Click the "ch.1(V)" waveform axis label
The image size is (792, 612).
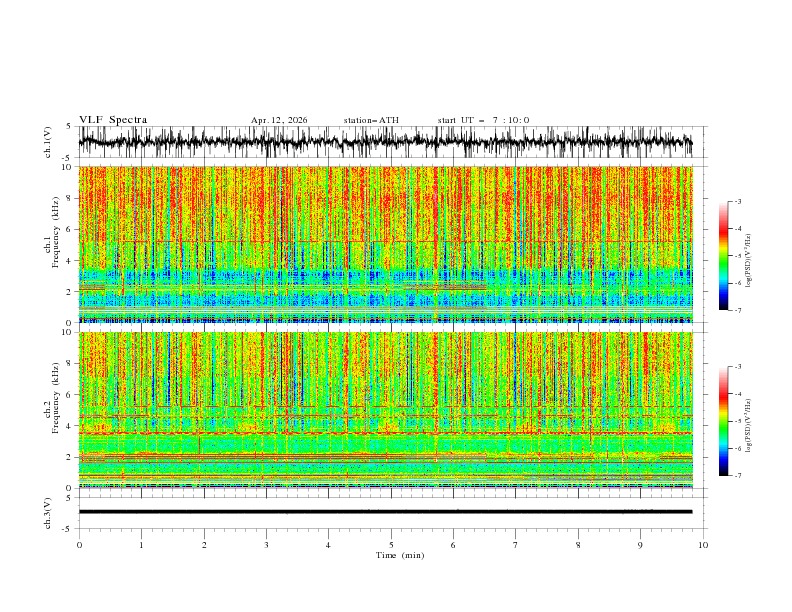48,142
